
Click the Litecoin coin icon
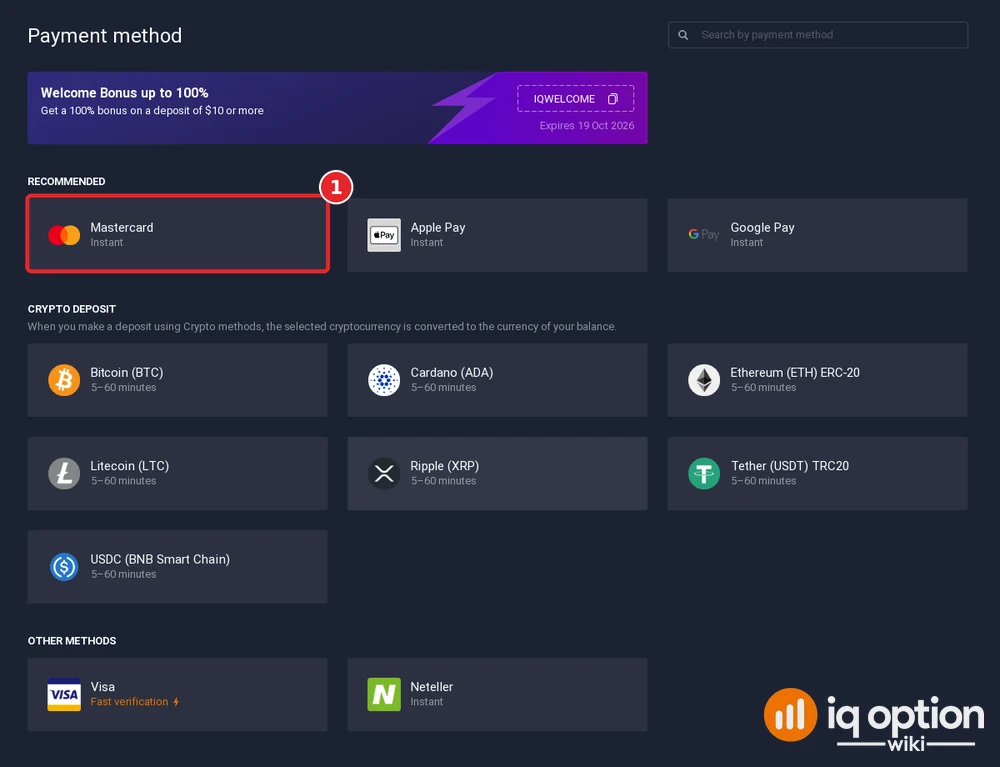pyautogui.click(x=64, y=473)
